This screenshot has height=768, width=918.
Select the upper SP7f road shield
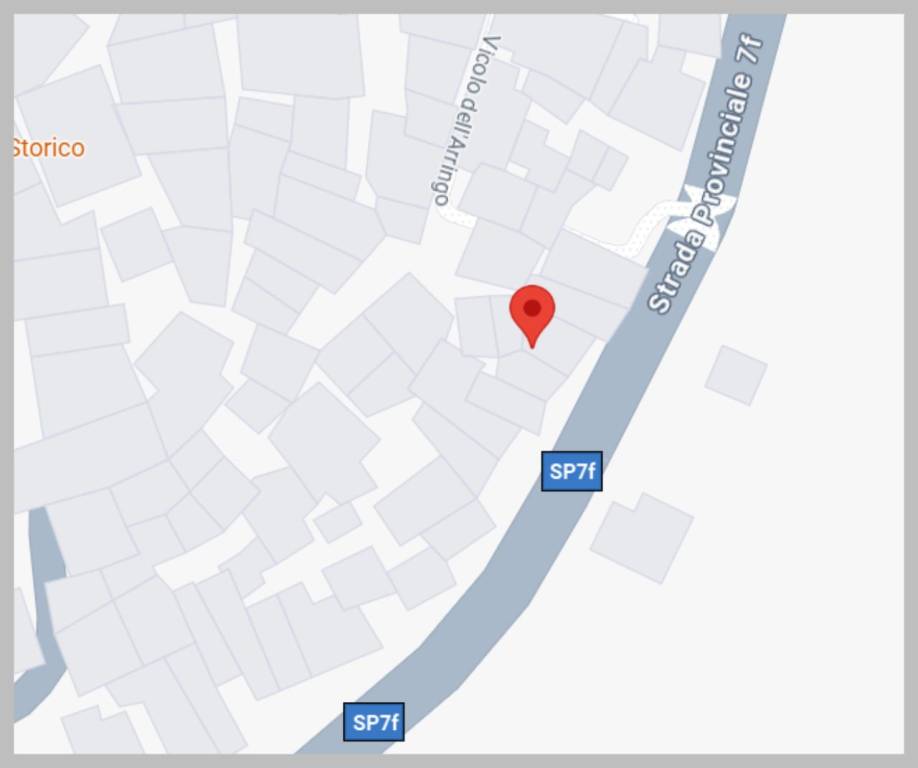(571, 471)
